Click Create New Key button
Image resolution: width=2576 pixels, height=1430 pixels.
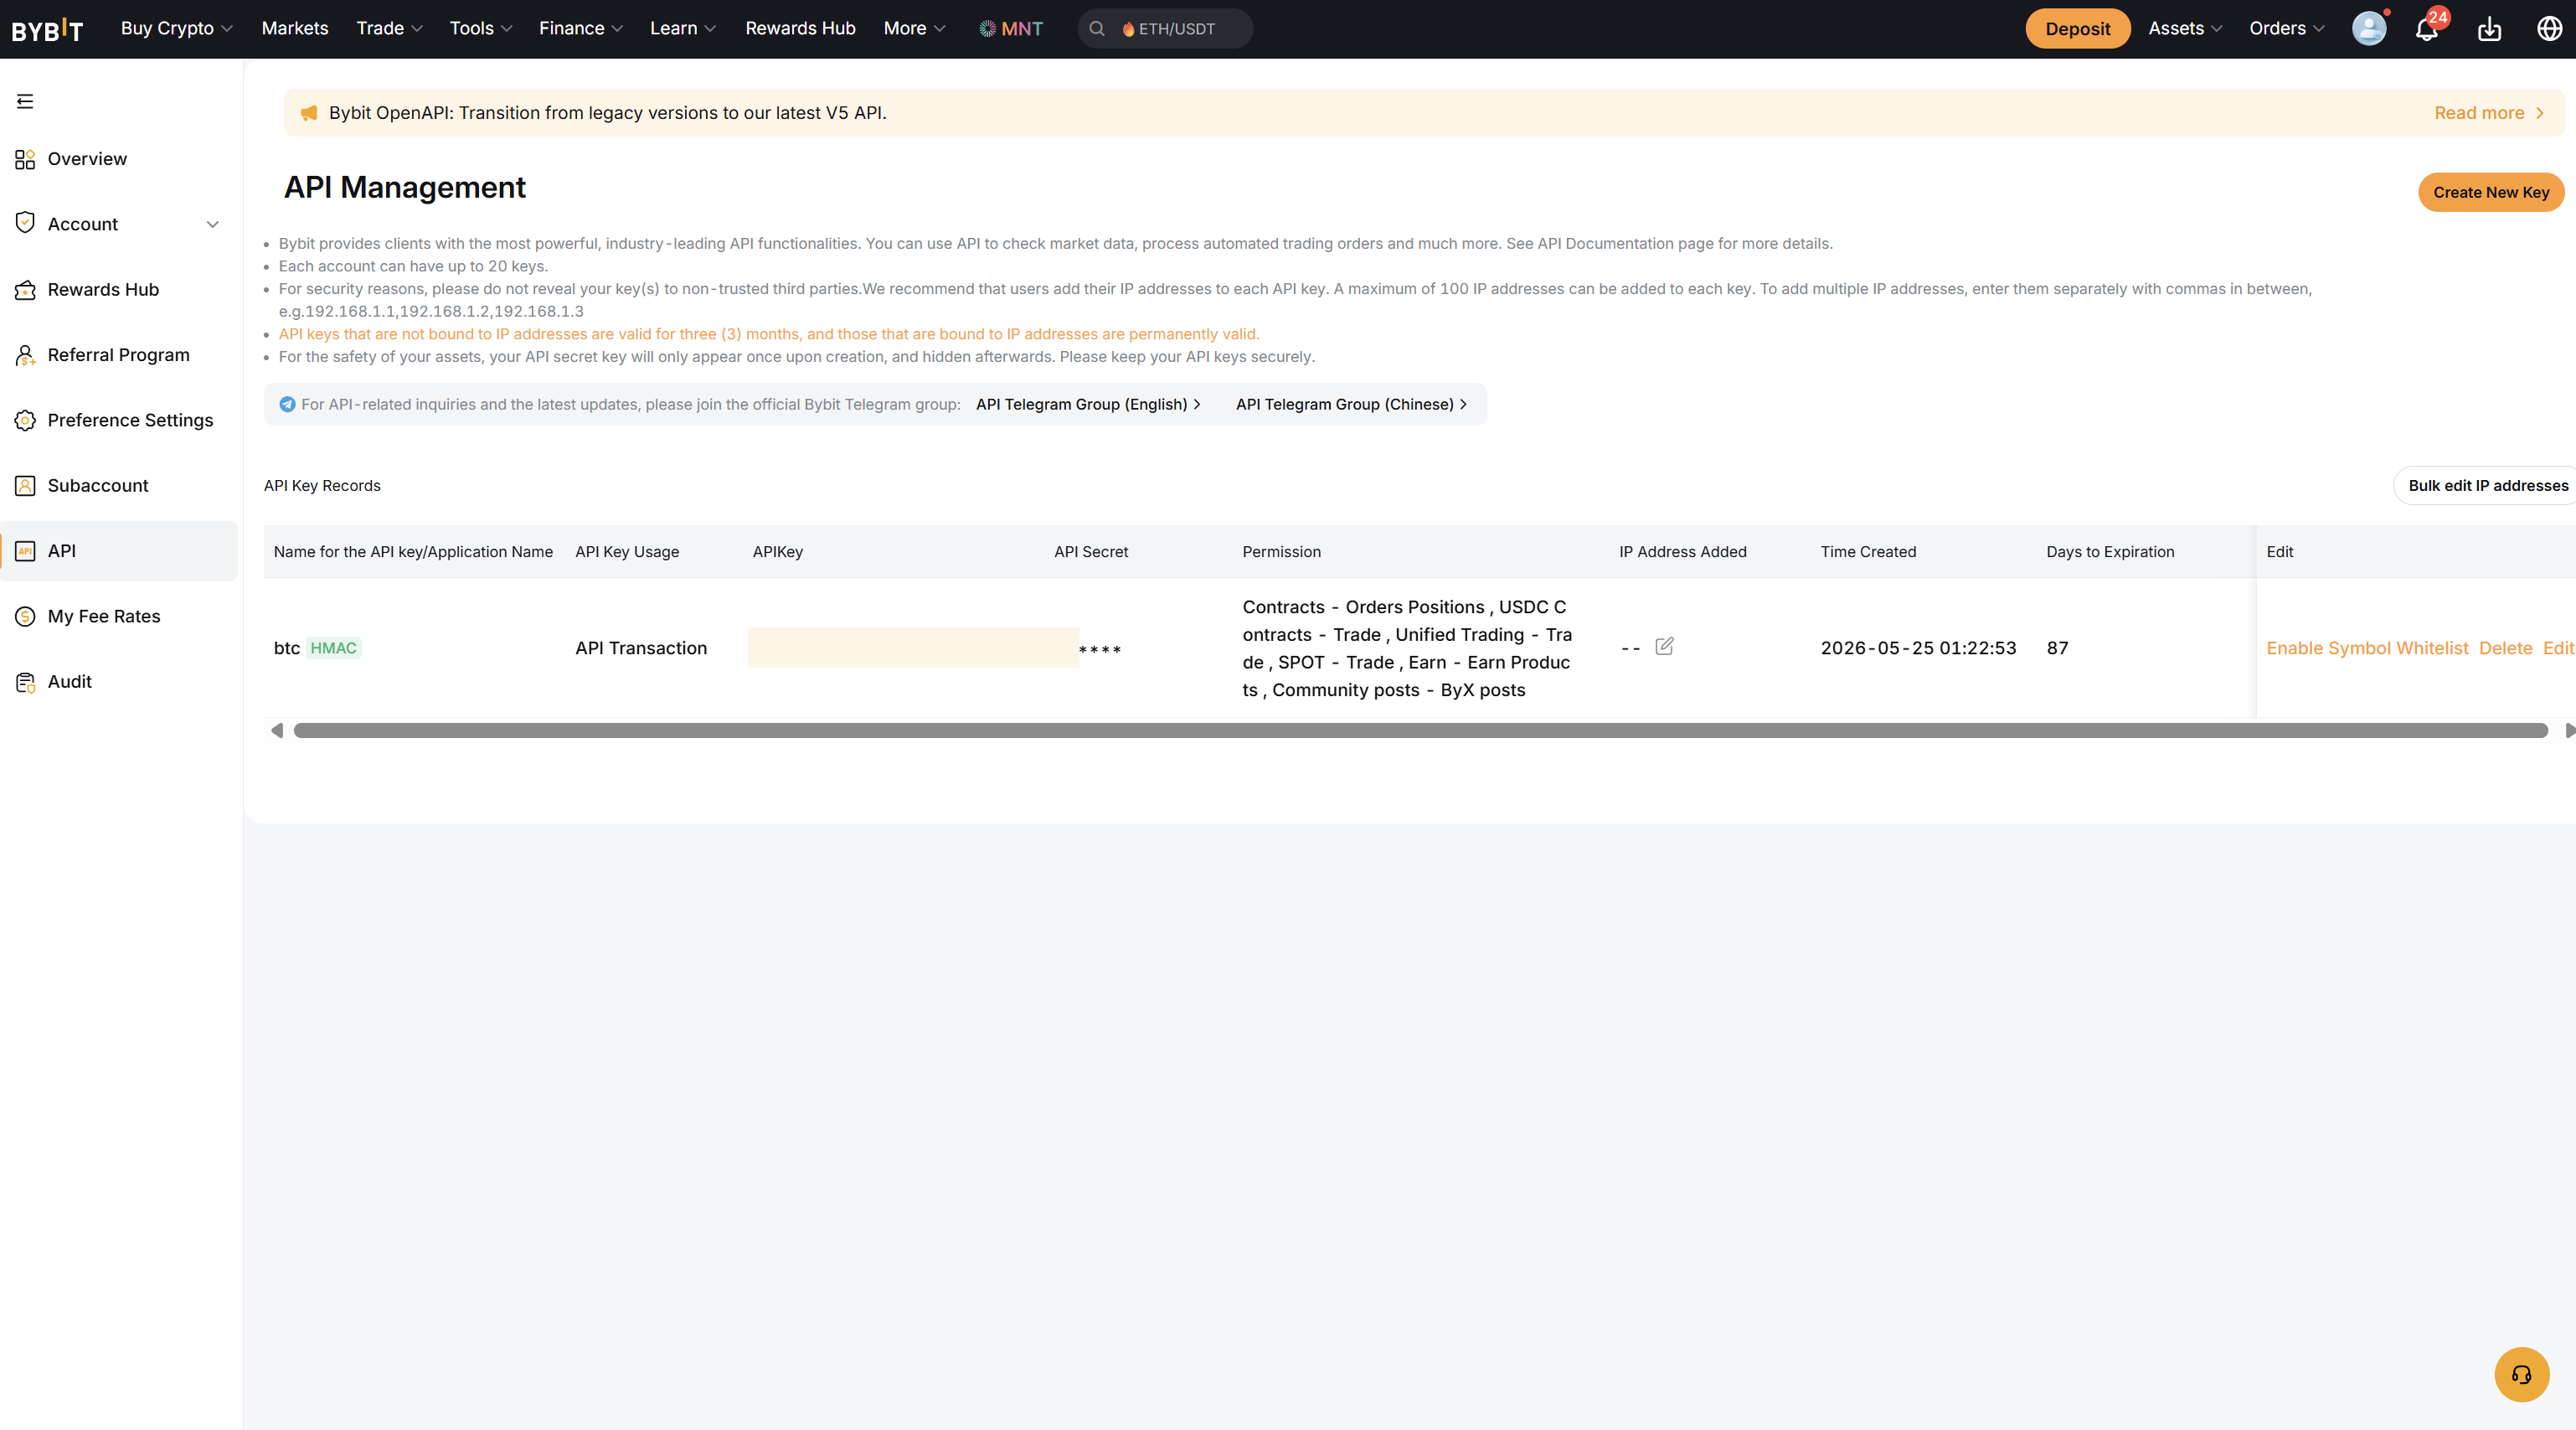click(2490, 192)
